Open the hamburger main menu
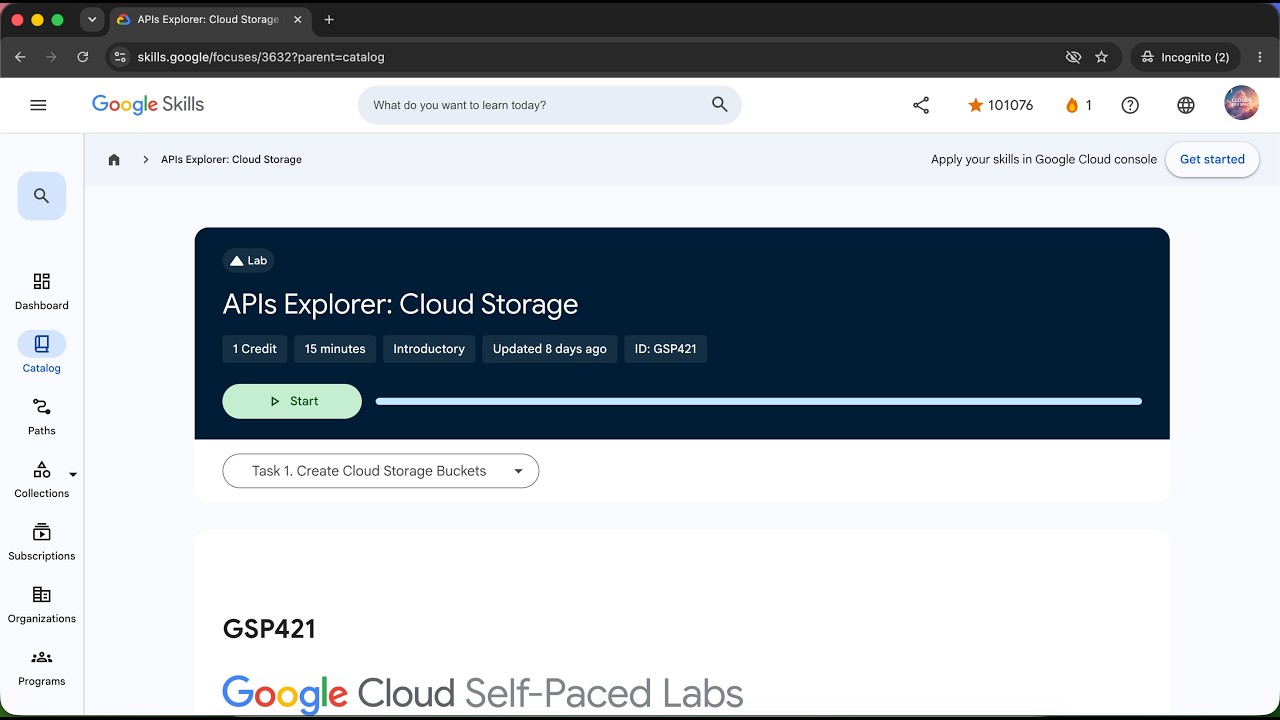The width and height of the screenshot is (1280, 720). pyautogui.click(x=38, y=105)
